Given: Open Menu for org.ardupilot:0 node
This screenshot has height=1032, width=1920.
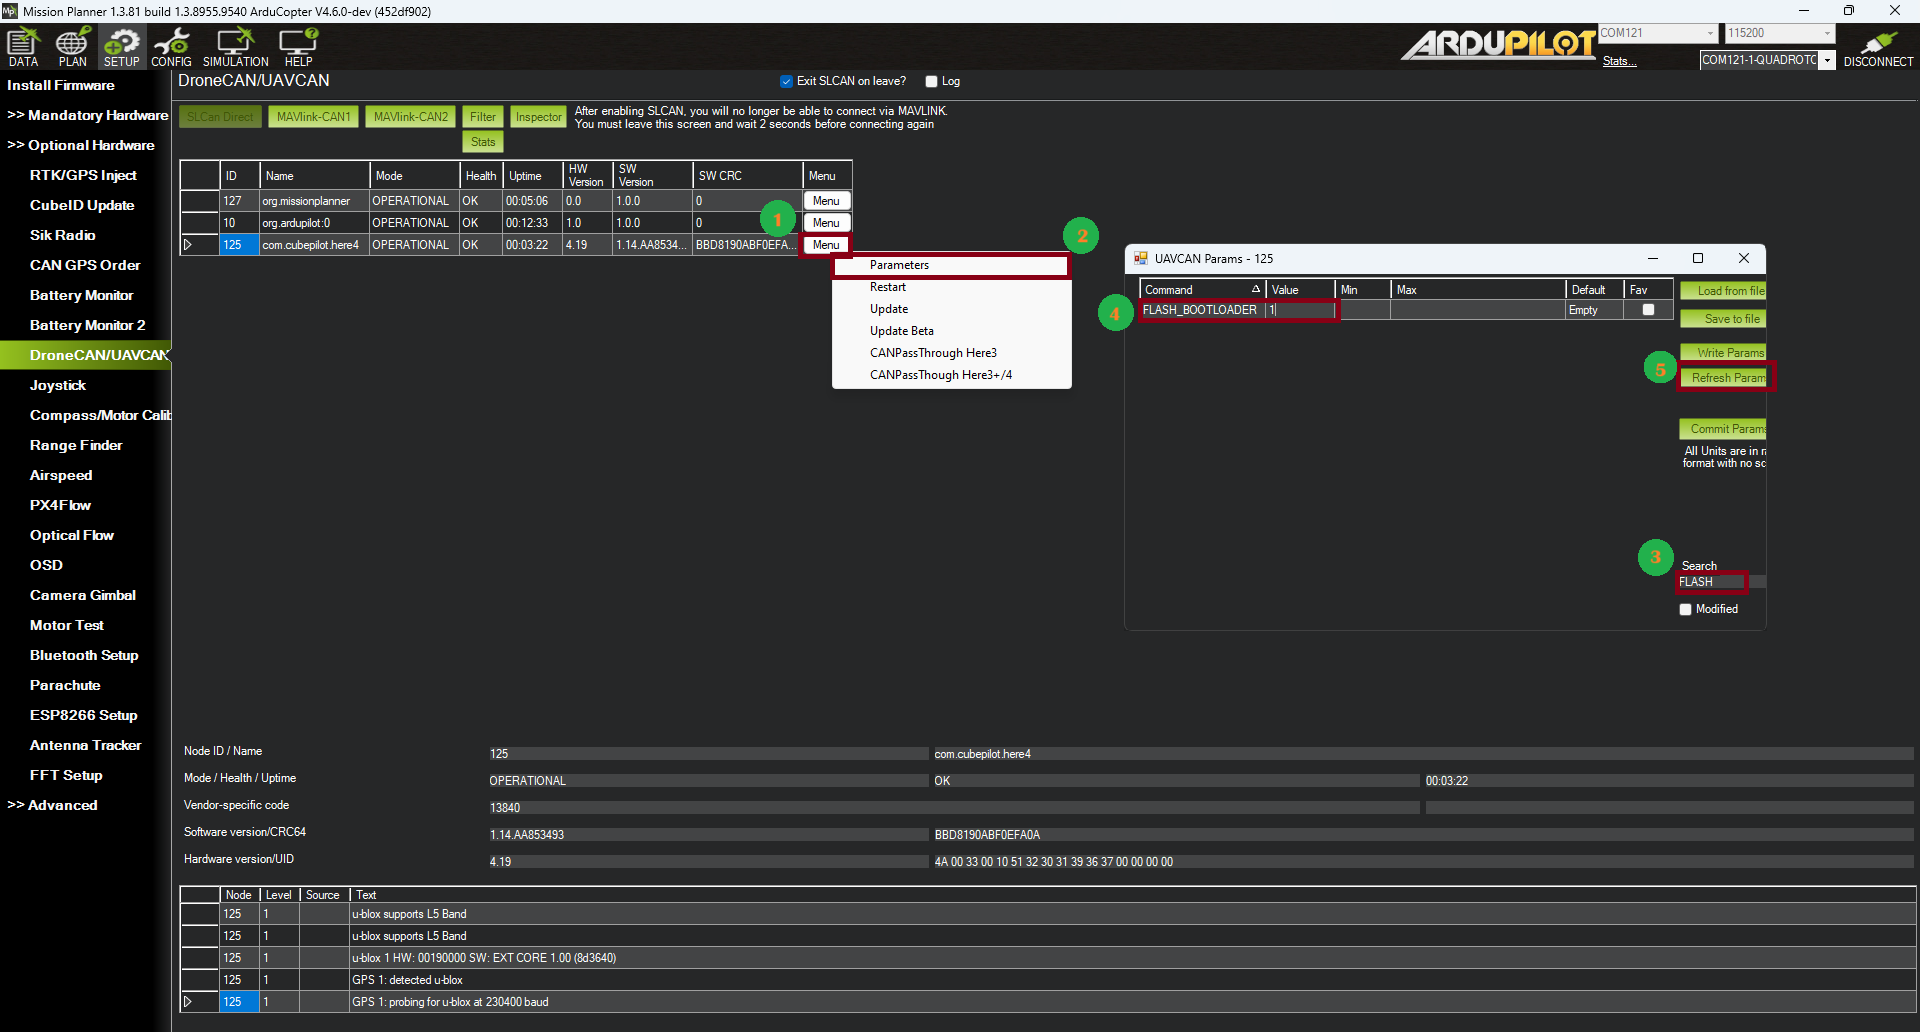Looking at the screenshot, I should (x=826, y=223).
